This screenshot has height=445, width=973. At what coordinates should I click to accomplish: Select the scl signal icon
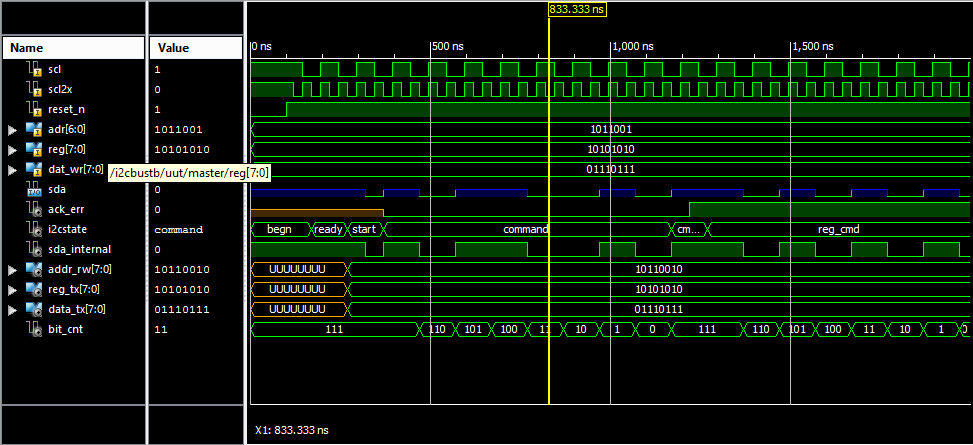[x=35, y=70]
